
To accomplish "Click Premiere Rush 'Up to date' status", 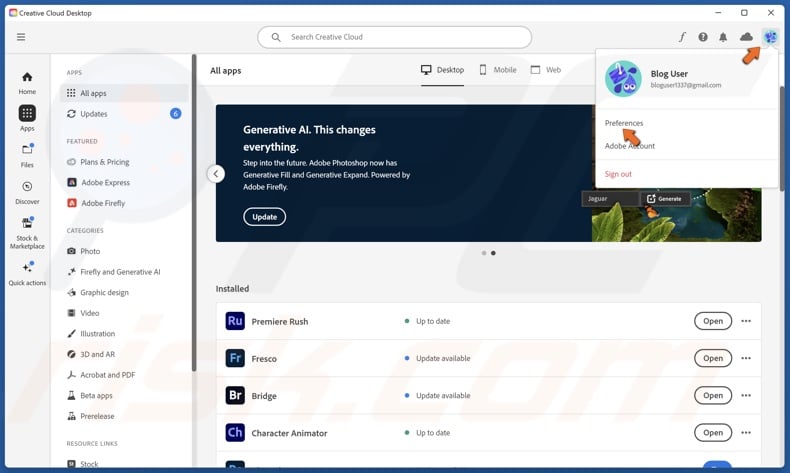I will (433, 321).
